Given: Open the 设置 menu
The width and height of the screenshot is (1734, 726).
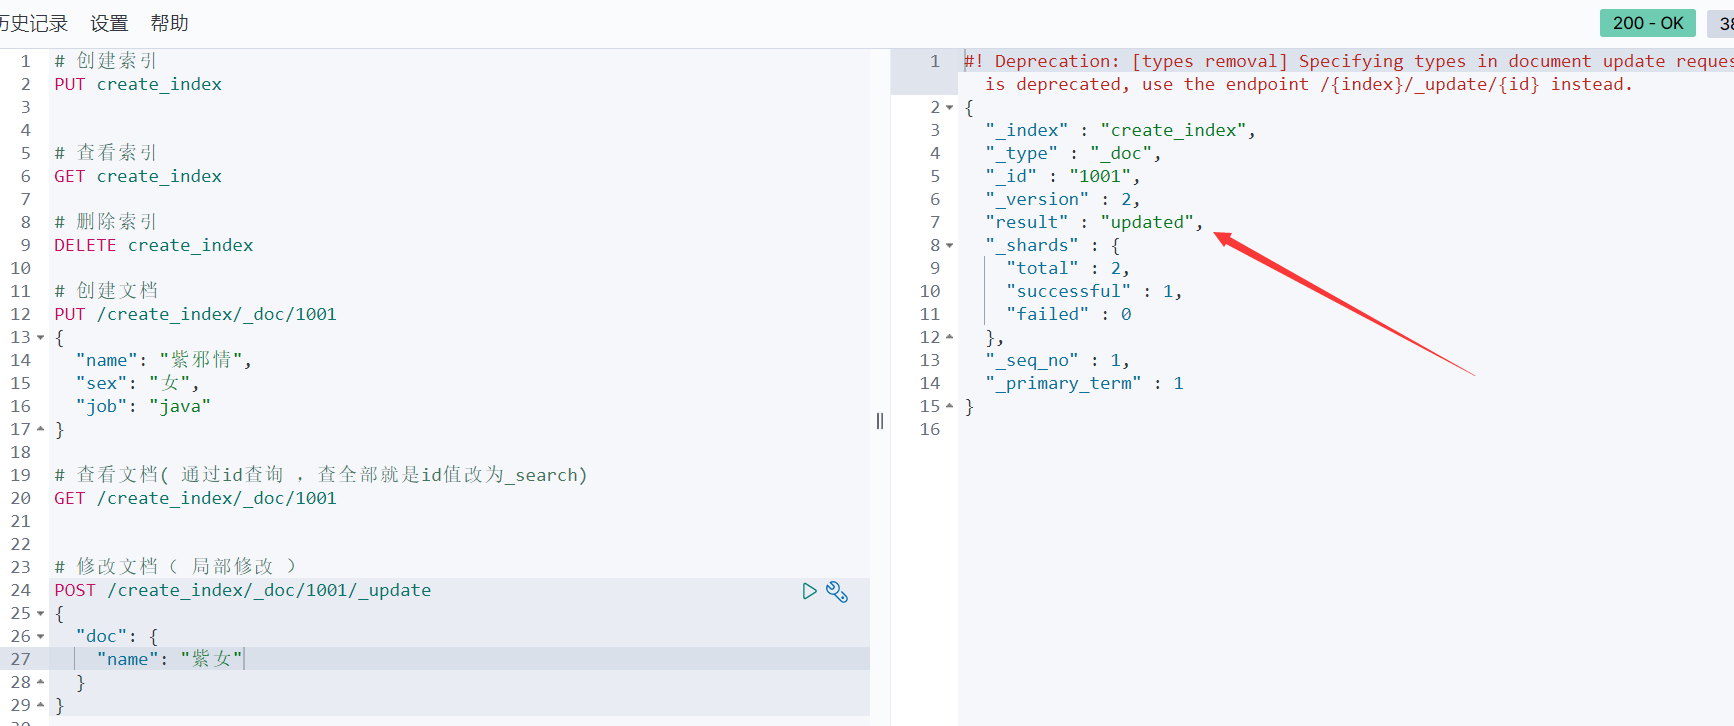Looking at the screenshot, I should coord(109,23).
